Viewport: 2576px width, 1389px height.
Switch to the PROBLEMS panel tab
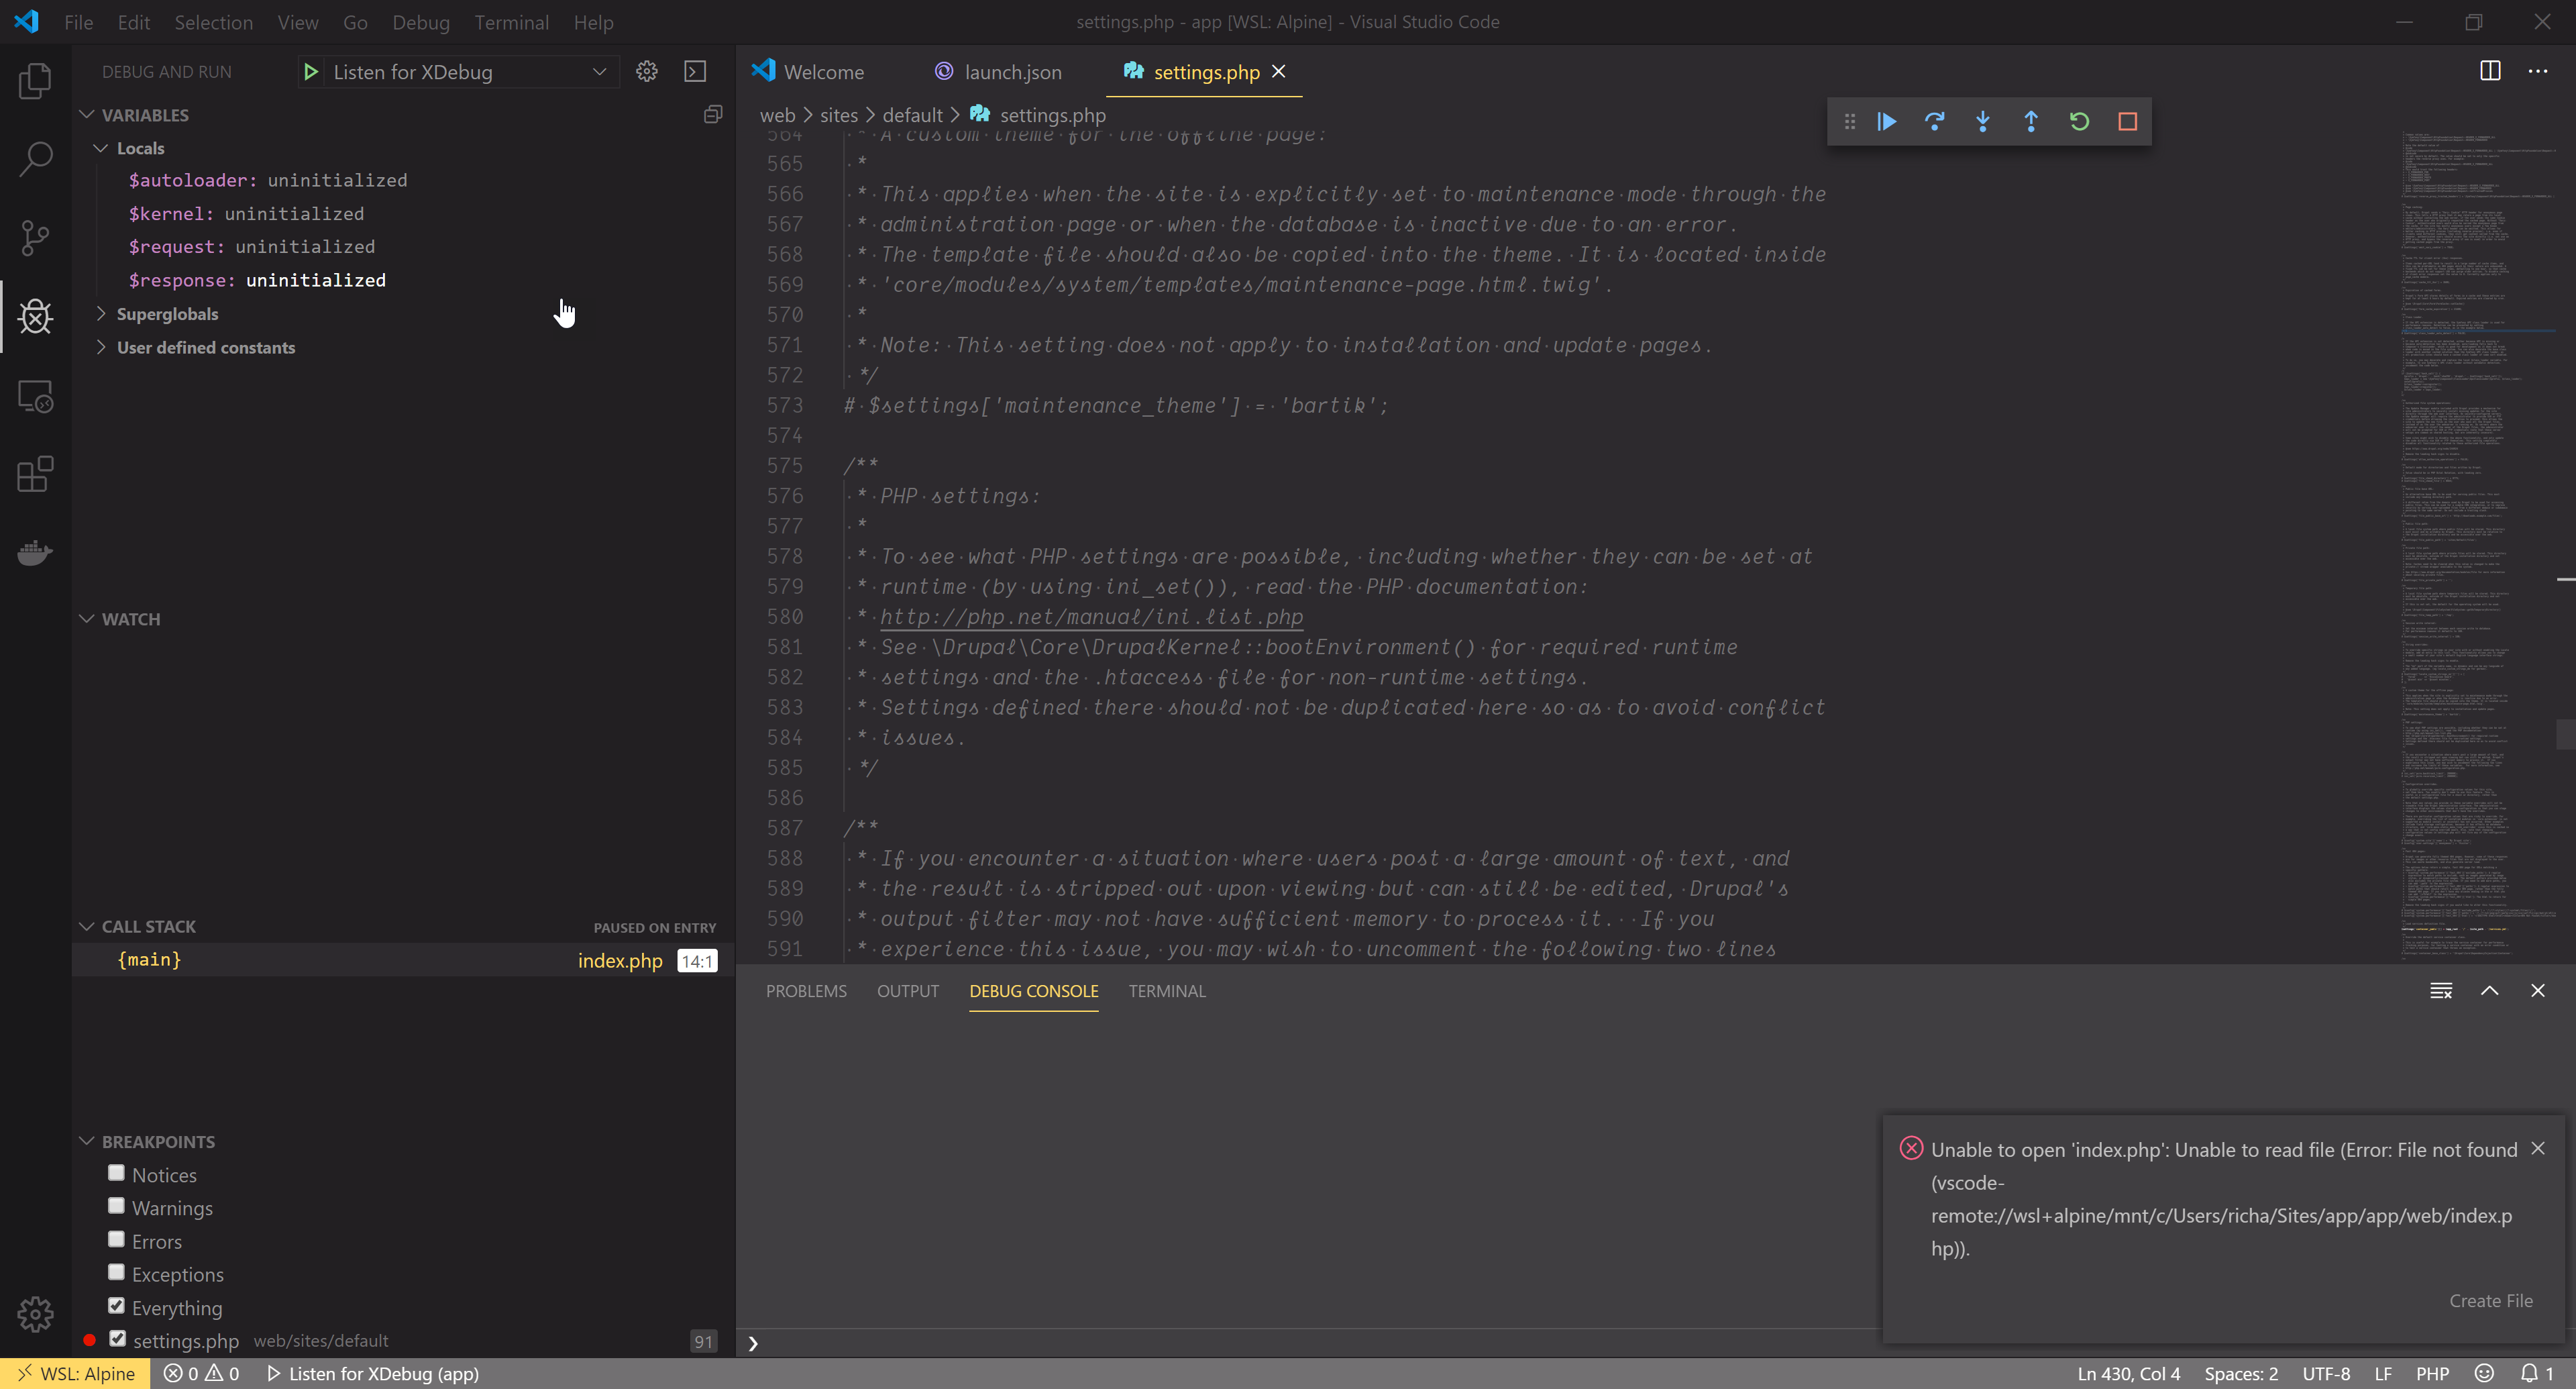(x=806, y=991)
